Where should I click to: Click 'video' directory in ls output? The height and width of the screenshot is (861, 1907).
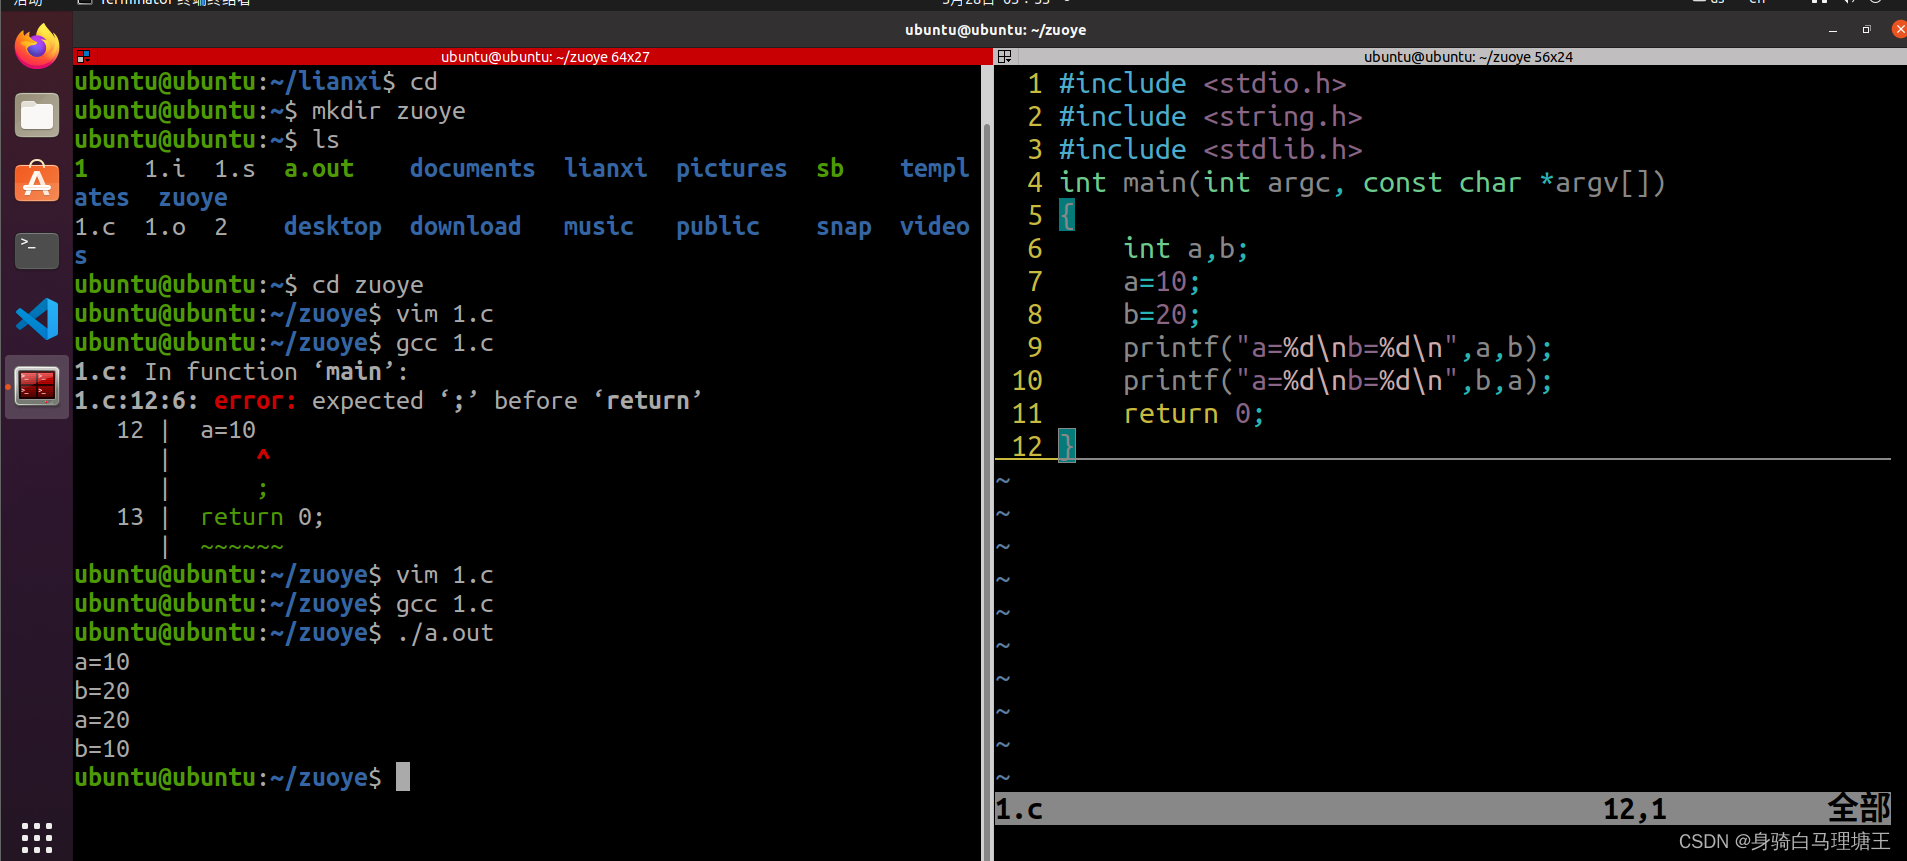point(934,227)
